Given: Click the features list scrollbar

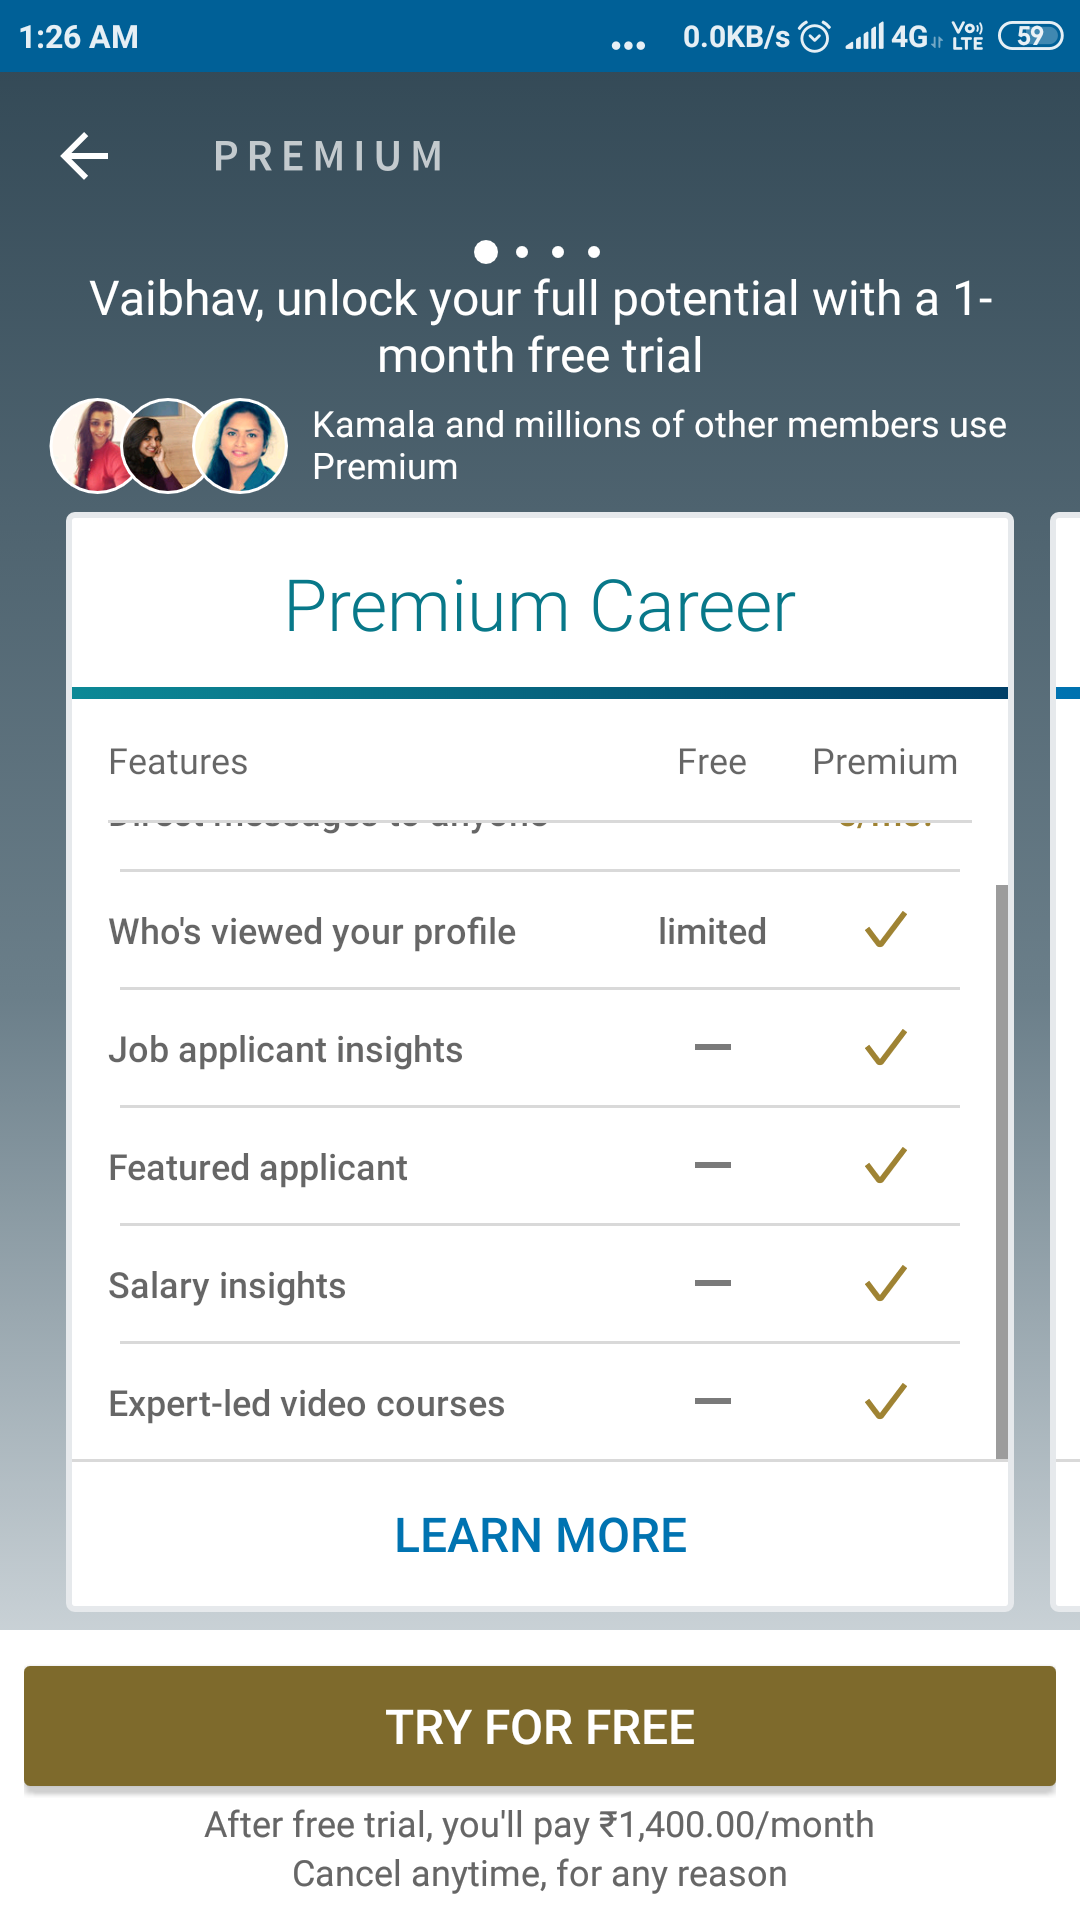Looking at the screenshot, I should tap(1001, 1170).
